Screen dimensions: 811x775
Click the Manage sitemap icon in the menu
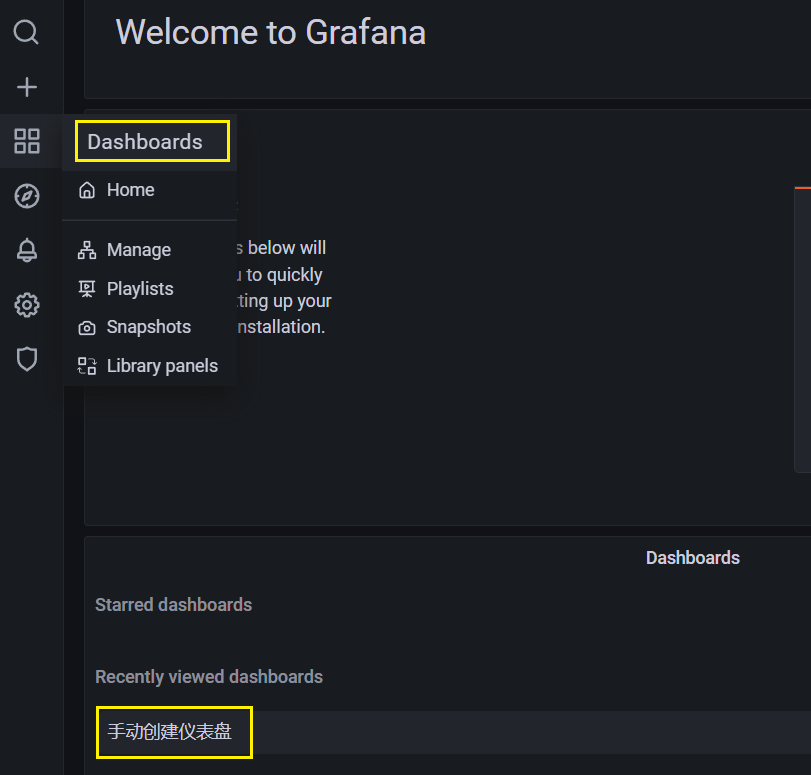coord(86,250)
